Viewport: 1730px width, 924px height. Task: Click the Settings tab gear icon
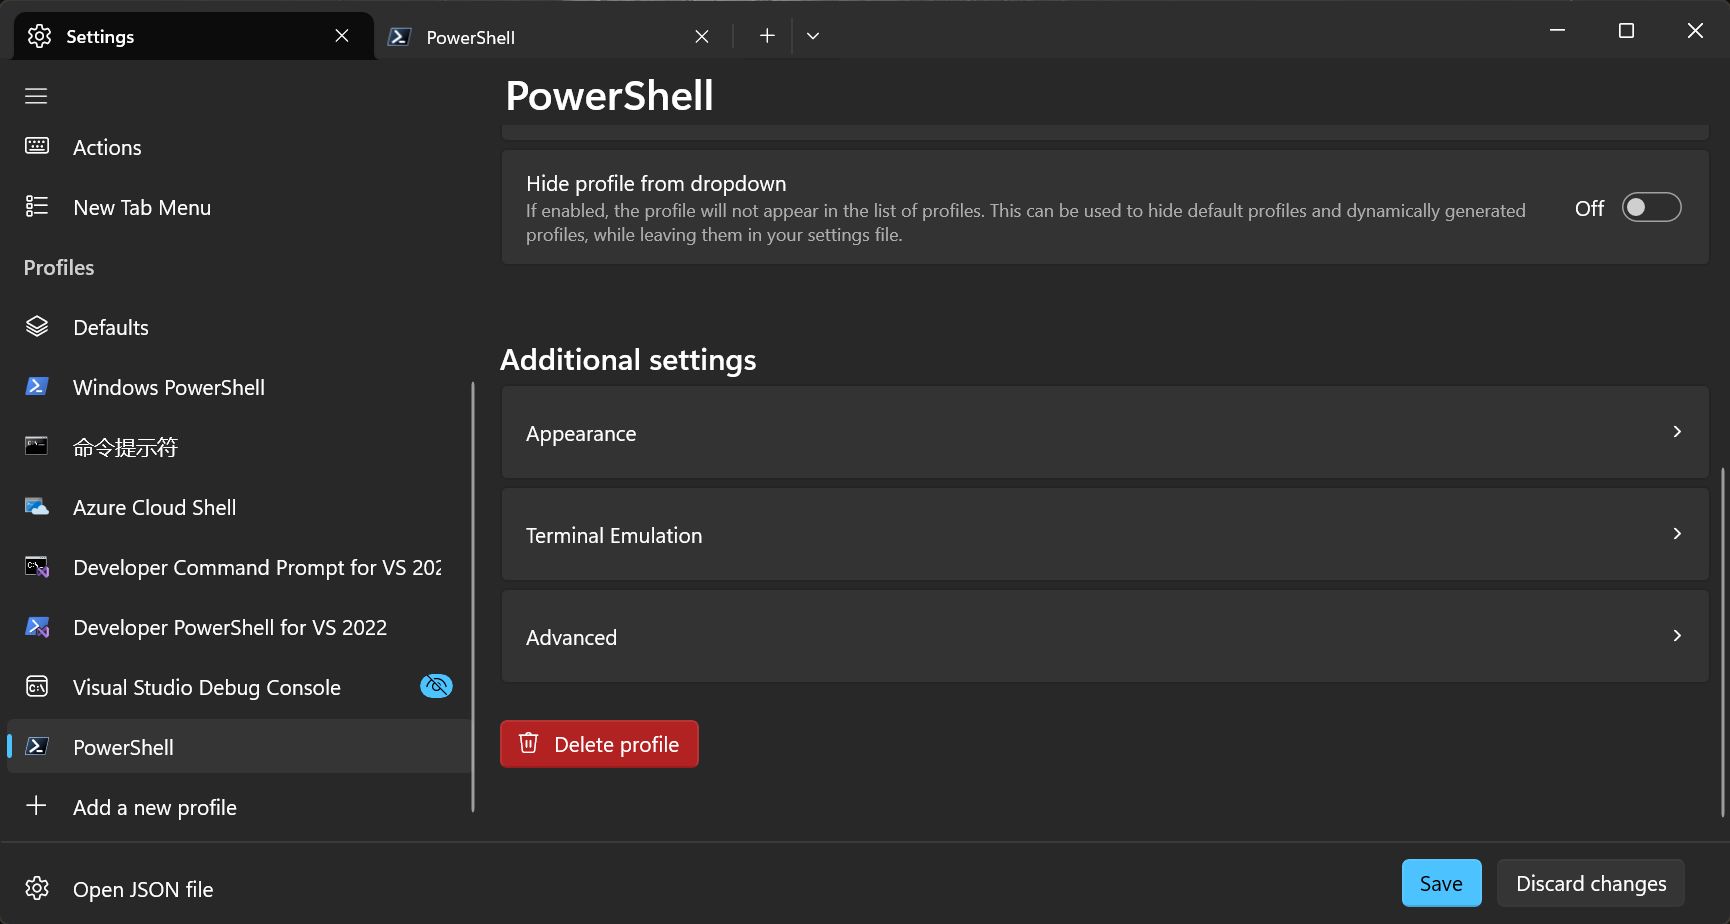pos(39,36)
